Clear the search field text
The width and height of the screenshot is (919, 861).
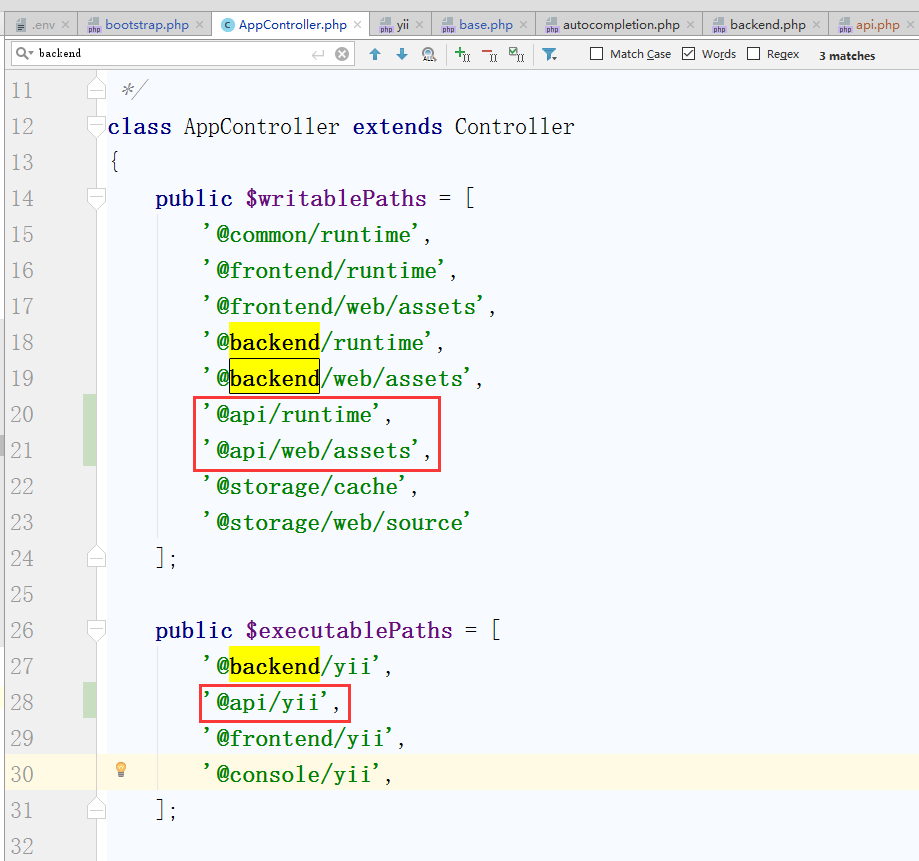coord(343,54)
